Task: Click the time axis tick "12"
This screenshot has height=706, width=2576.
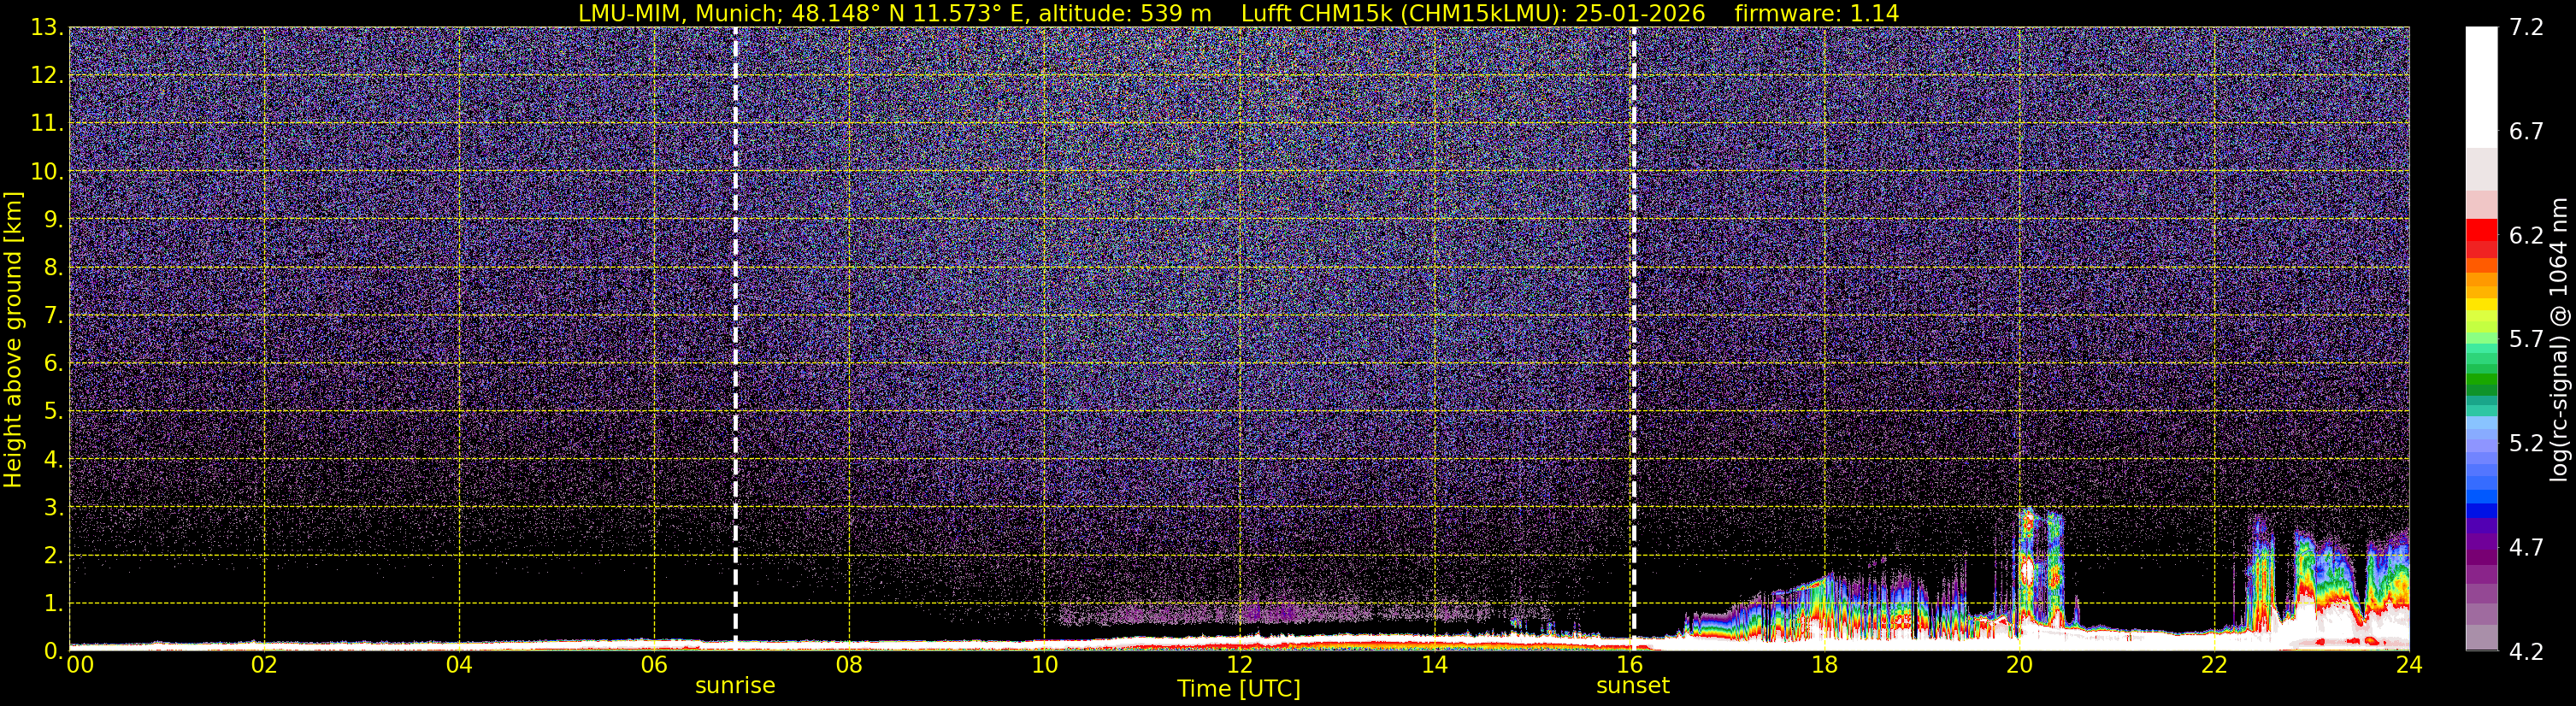Action: 1239,665
